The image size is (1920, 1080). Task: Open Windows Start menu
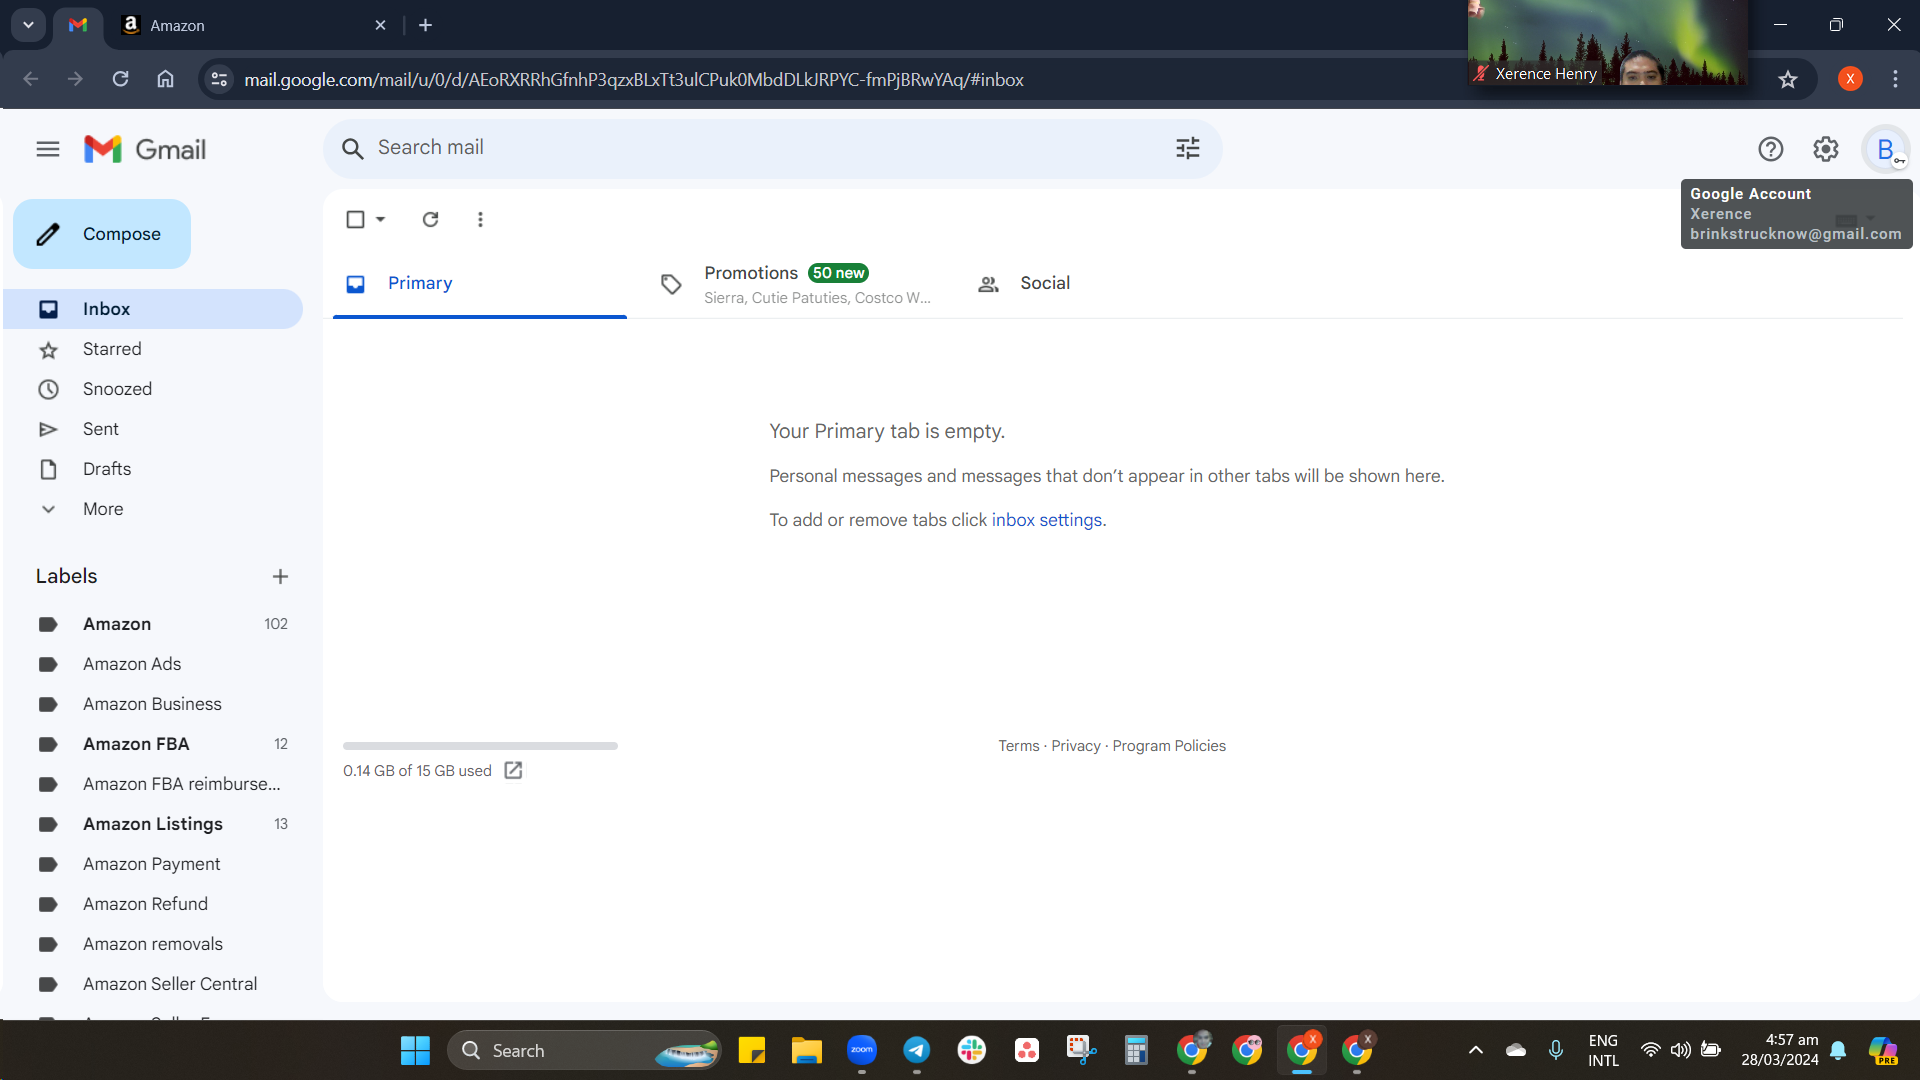[415, 1050]
